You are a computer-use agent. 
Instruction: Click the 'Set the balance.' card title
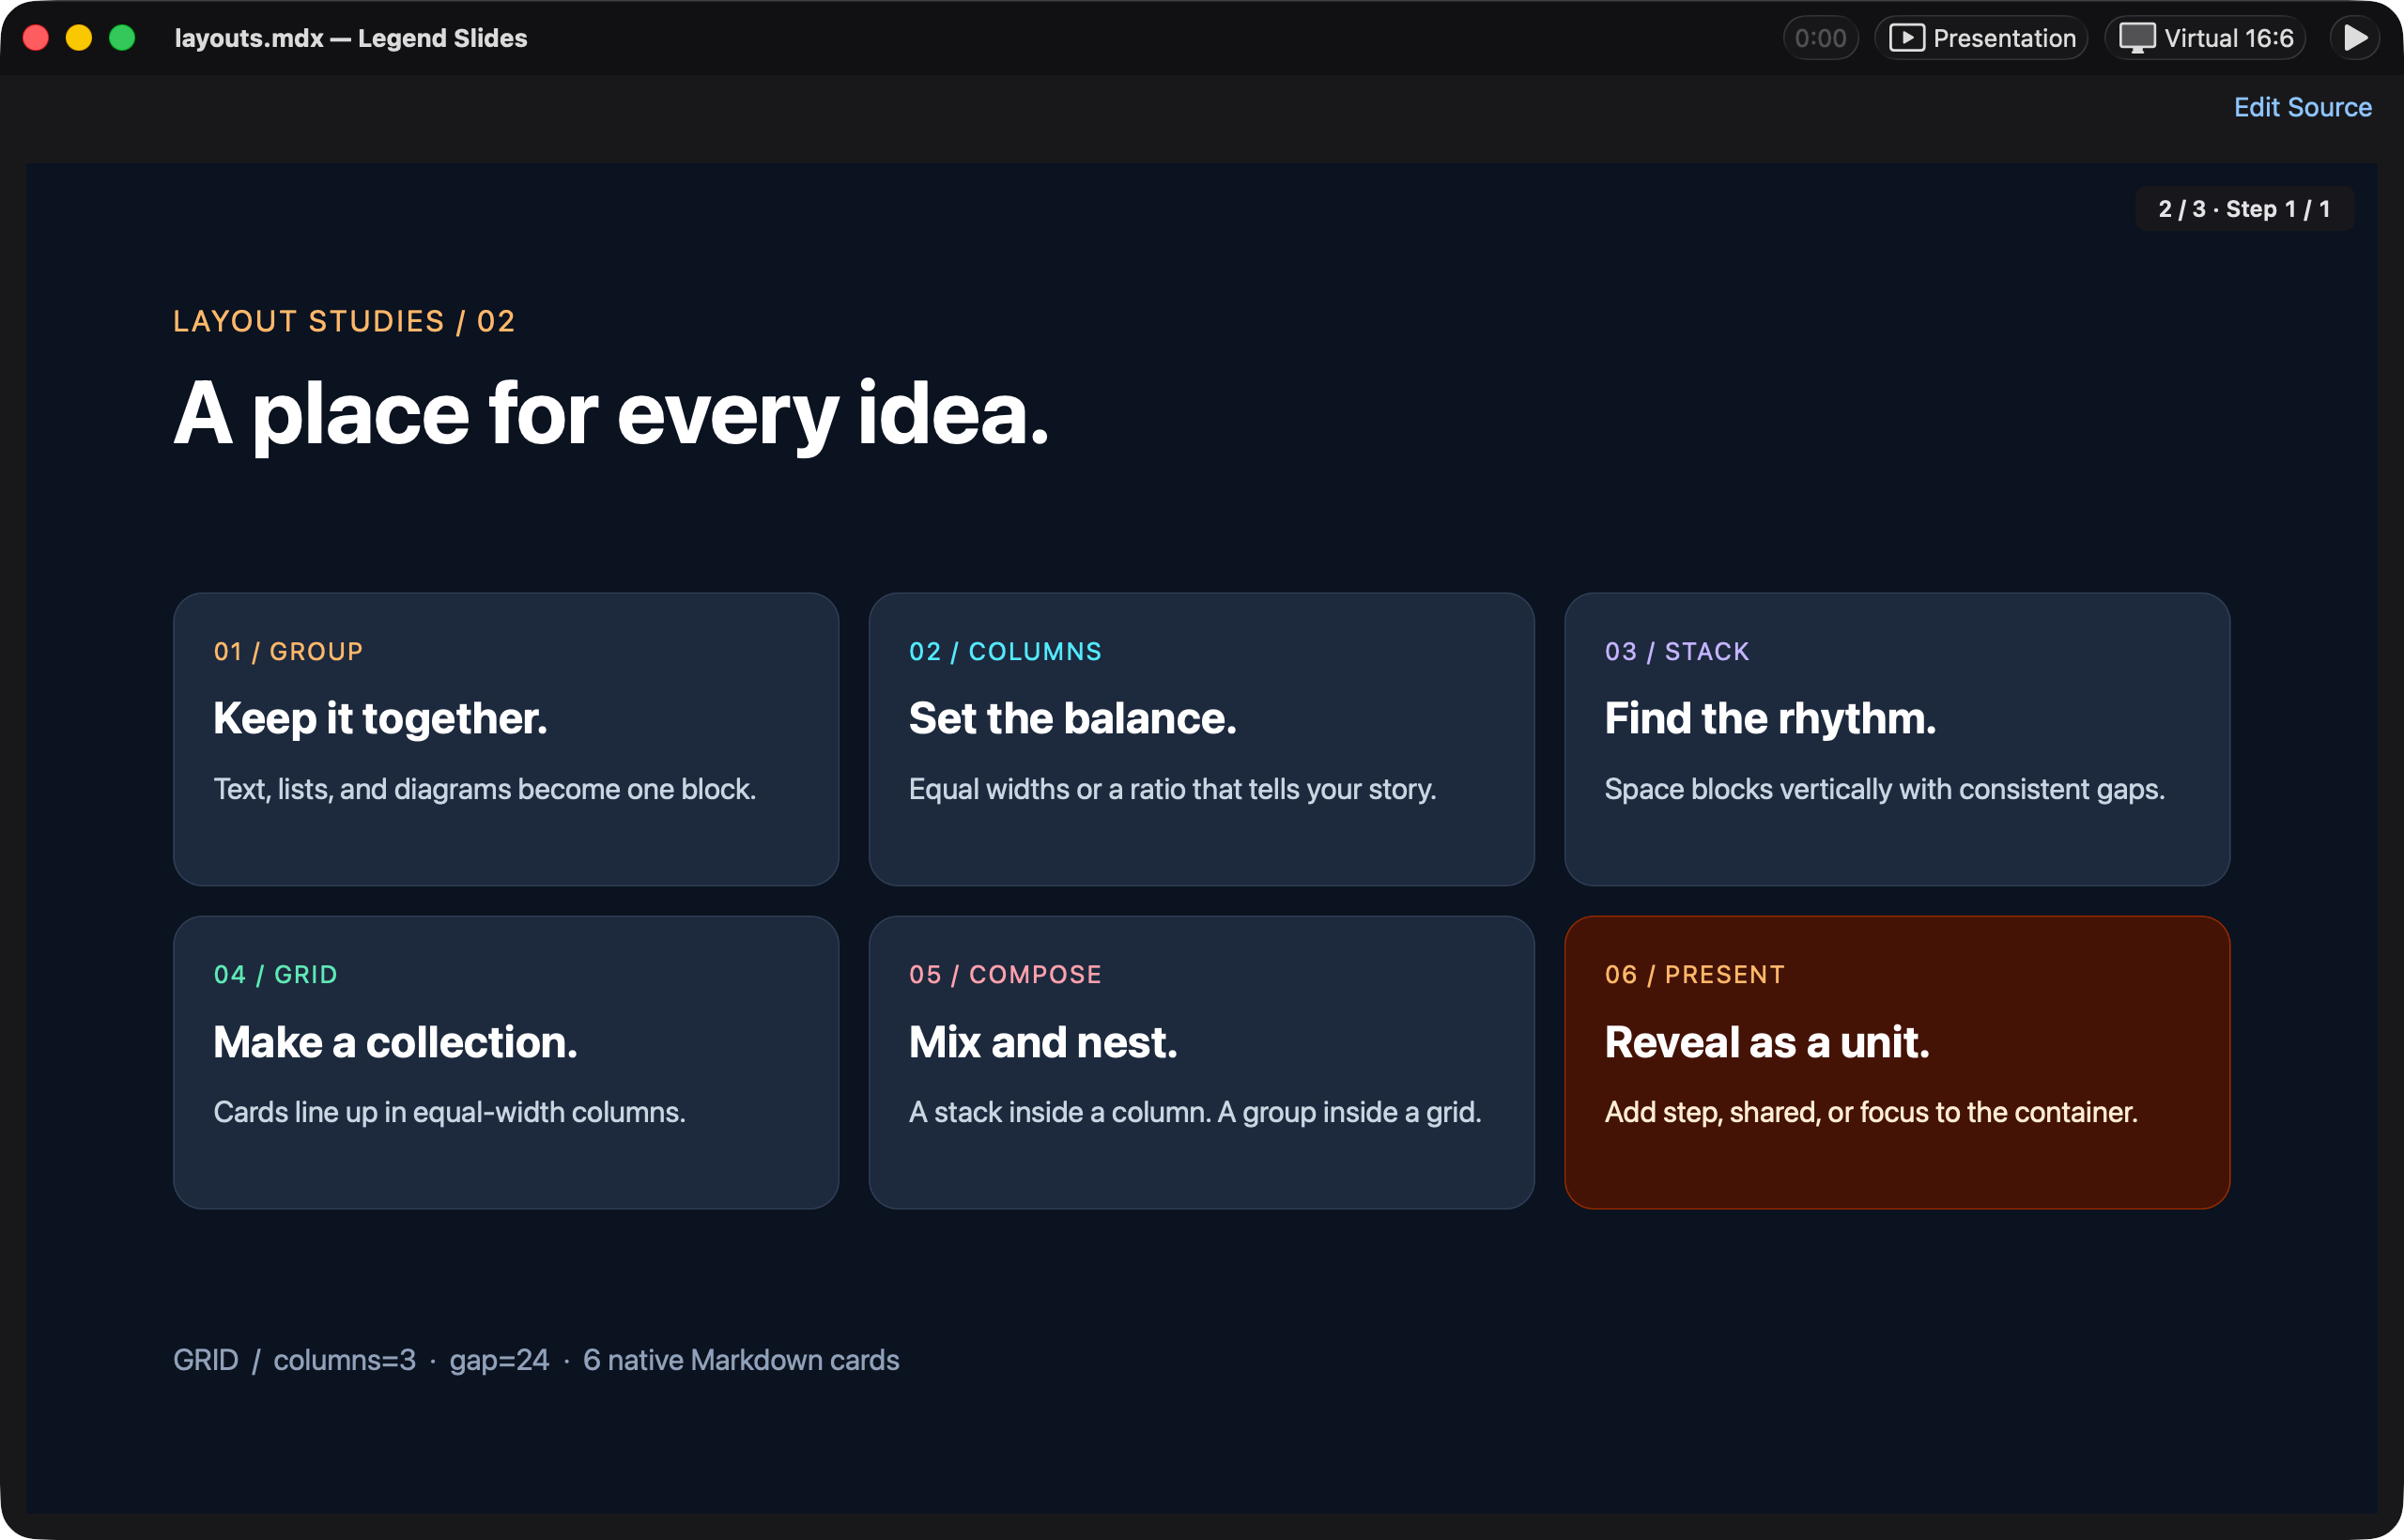point(1072,719)
